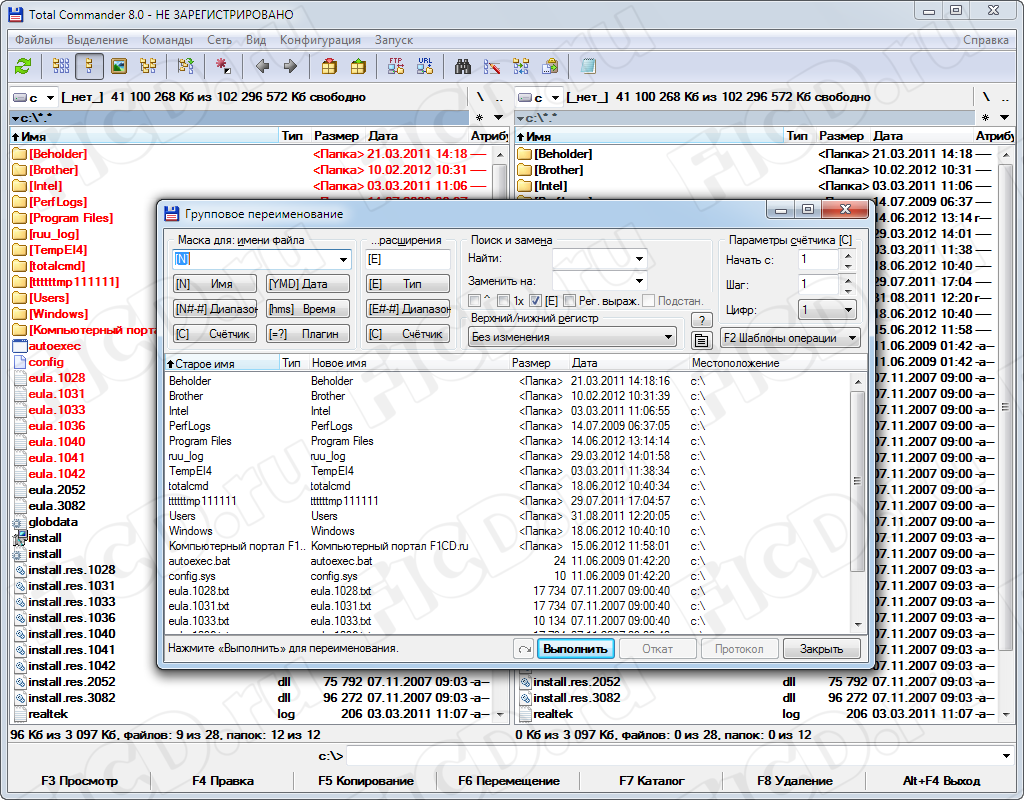Click the multi-rename tool toolbar icon
Viewport: 1024px width, 800px height.
click(492, 66)
